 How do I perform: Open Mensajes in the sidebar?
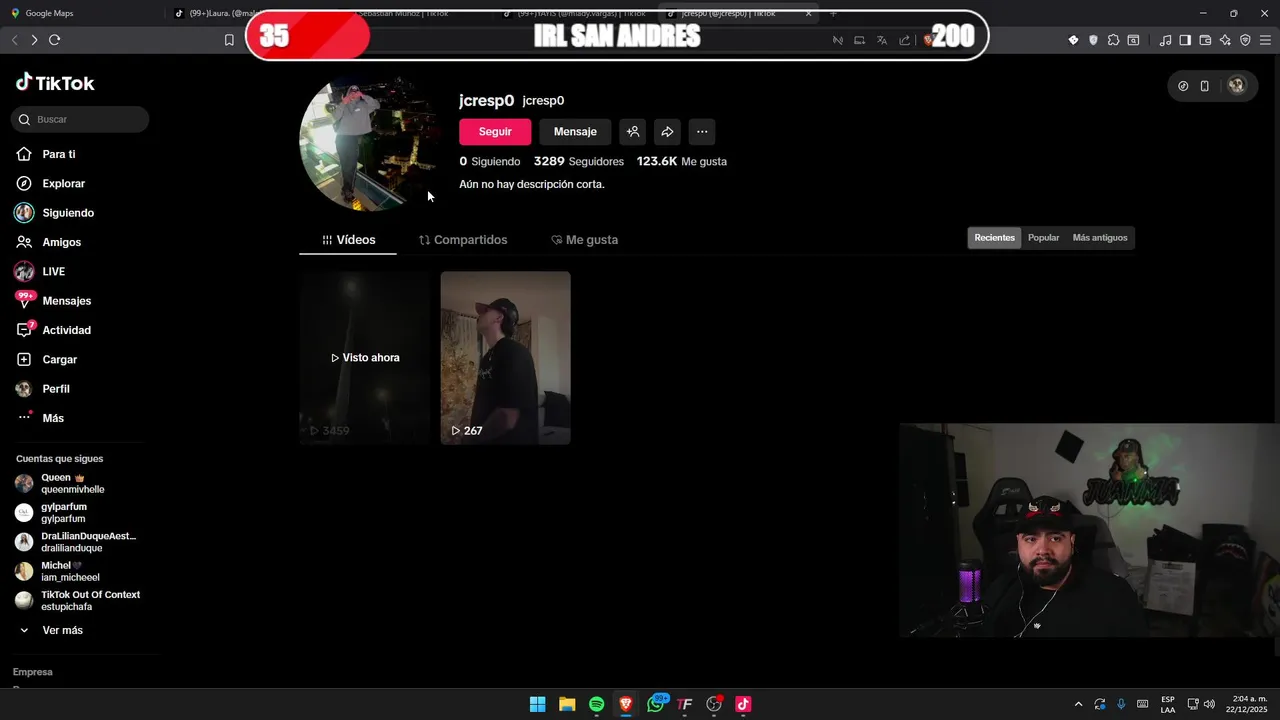(x=53, y=301)
